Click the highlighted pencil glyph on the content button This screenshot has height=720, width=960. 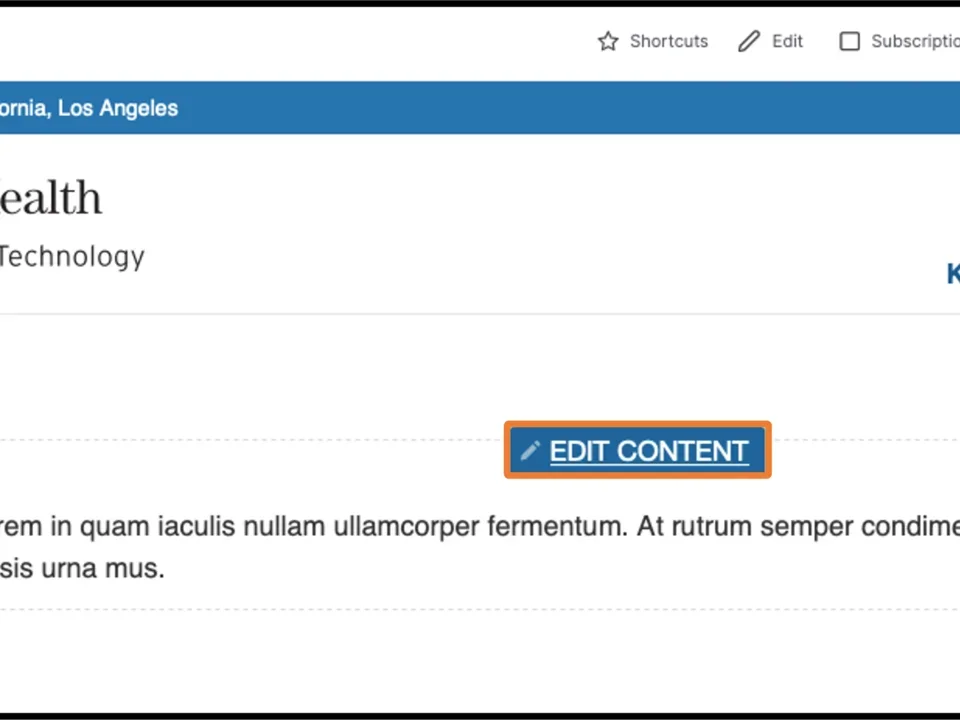pyautogui.click(x=531, y=451)
